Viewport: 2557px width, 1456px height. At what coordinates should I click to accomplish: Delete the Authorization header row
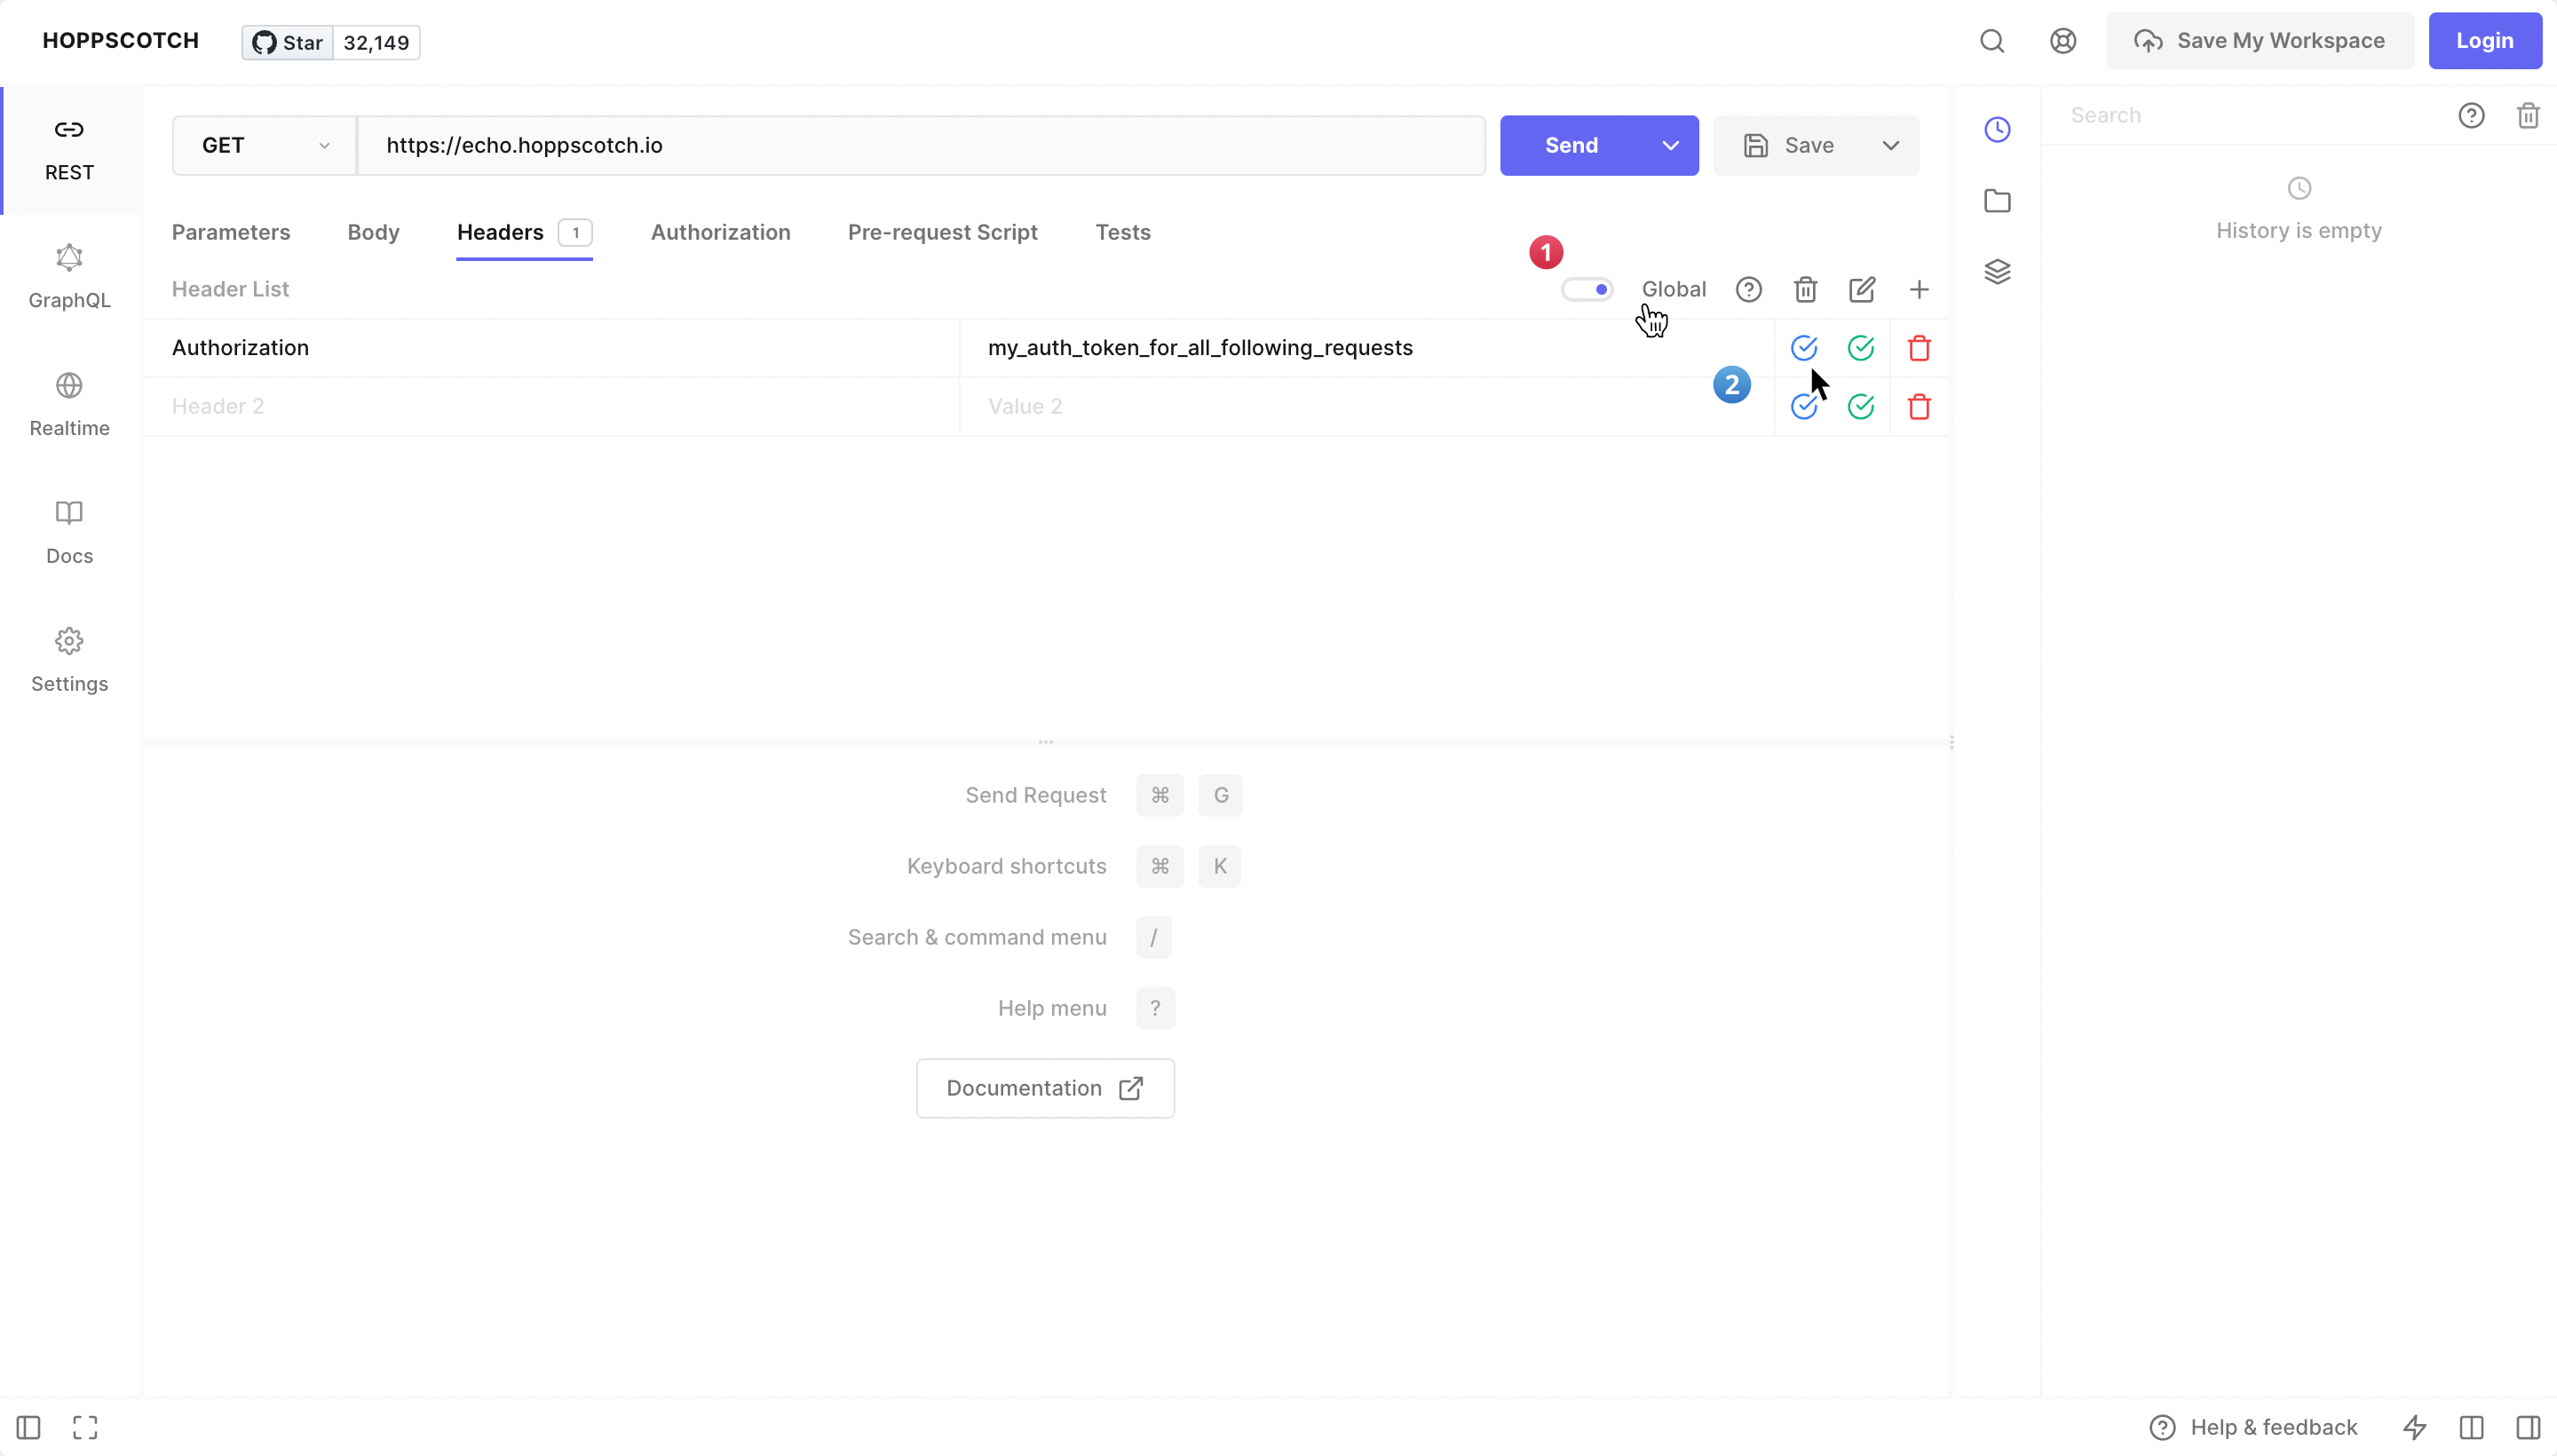coord(1919,348)
